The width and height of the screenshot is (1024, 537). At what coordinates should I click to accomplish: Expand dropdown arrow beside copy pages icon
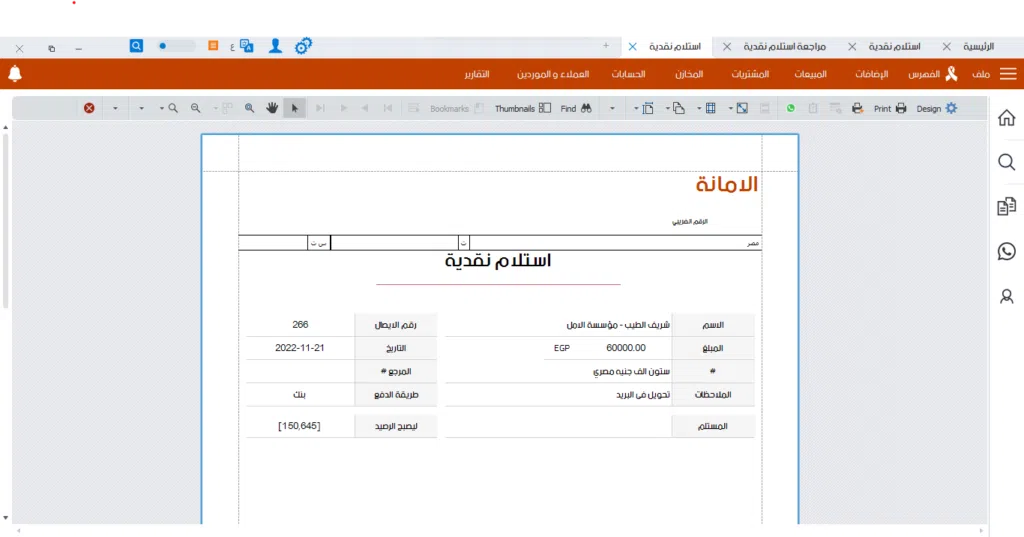click(x=667, y=108)
